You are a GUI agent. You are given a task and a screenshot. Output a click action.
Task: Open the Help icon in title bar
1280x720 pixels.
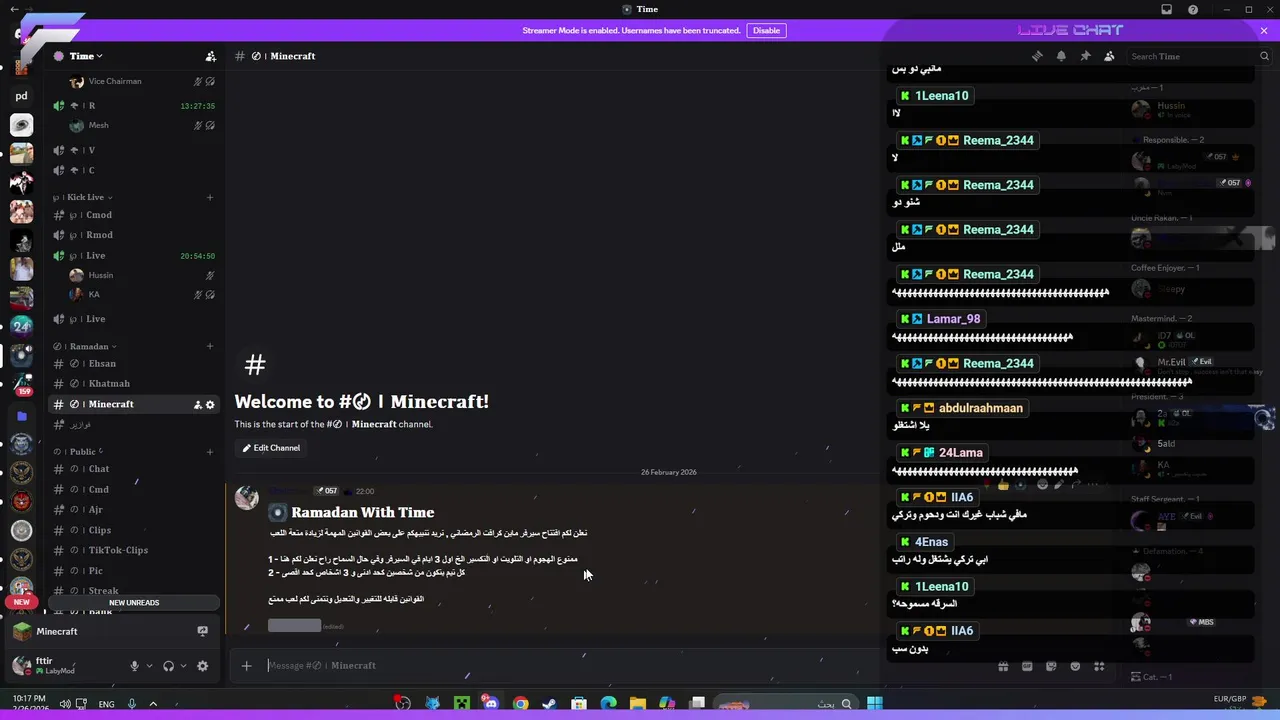(x=1193, y=9)
